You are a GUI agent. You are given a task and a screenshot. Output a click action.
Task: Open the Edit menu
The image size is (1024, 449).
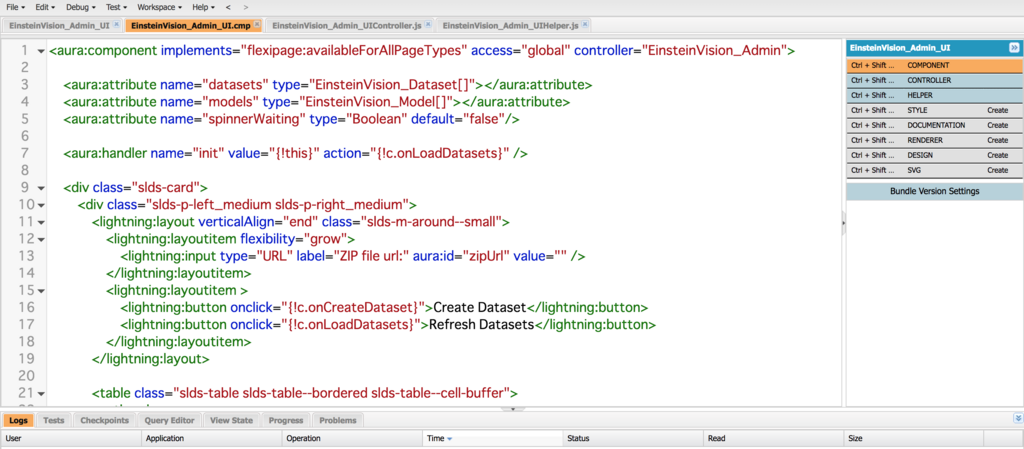(44, 7)
